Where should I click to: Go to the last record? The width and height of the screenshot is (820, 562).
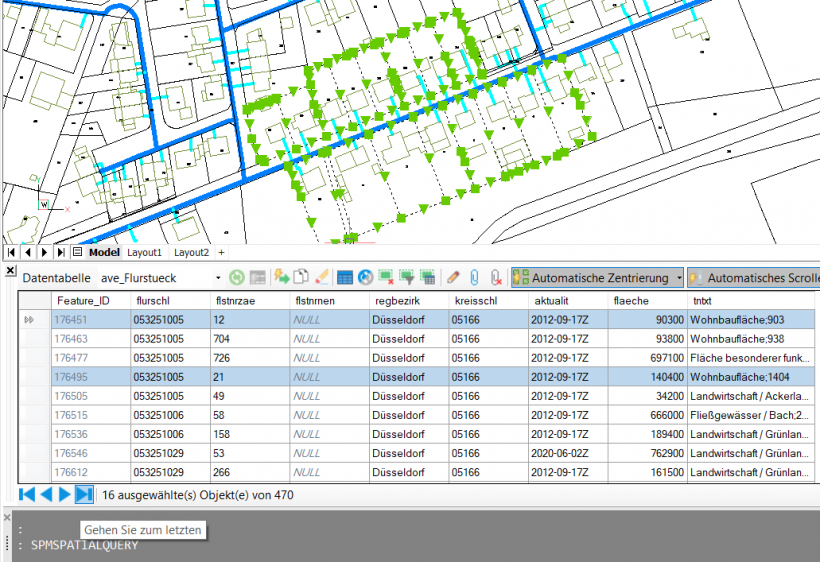[x=84, y=494]
